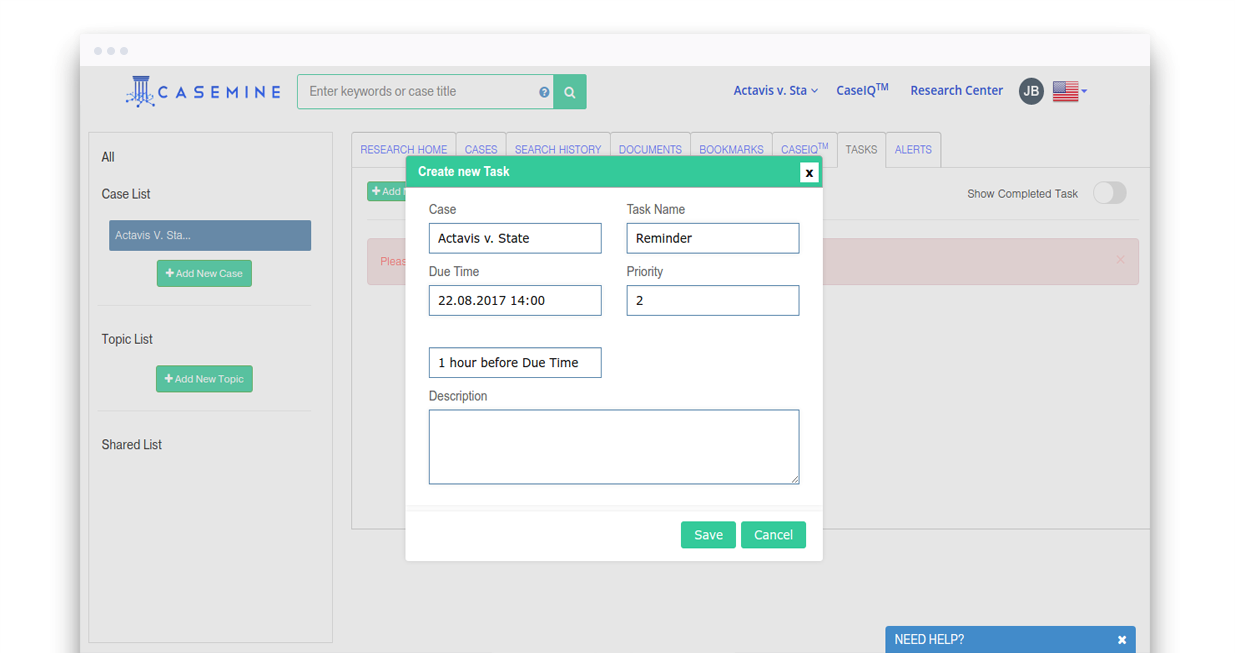Dismiss the red alert banner
This screenshot has height=653, width=1235.
click(1120, 260)
